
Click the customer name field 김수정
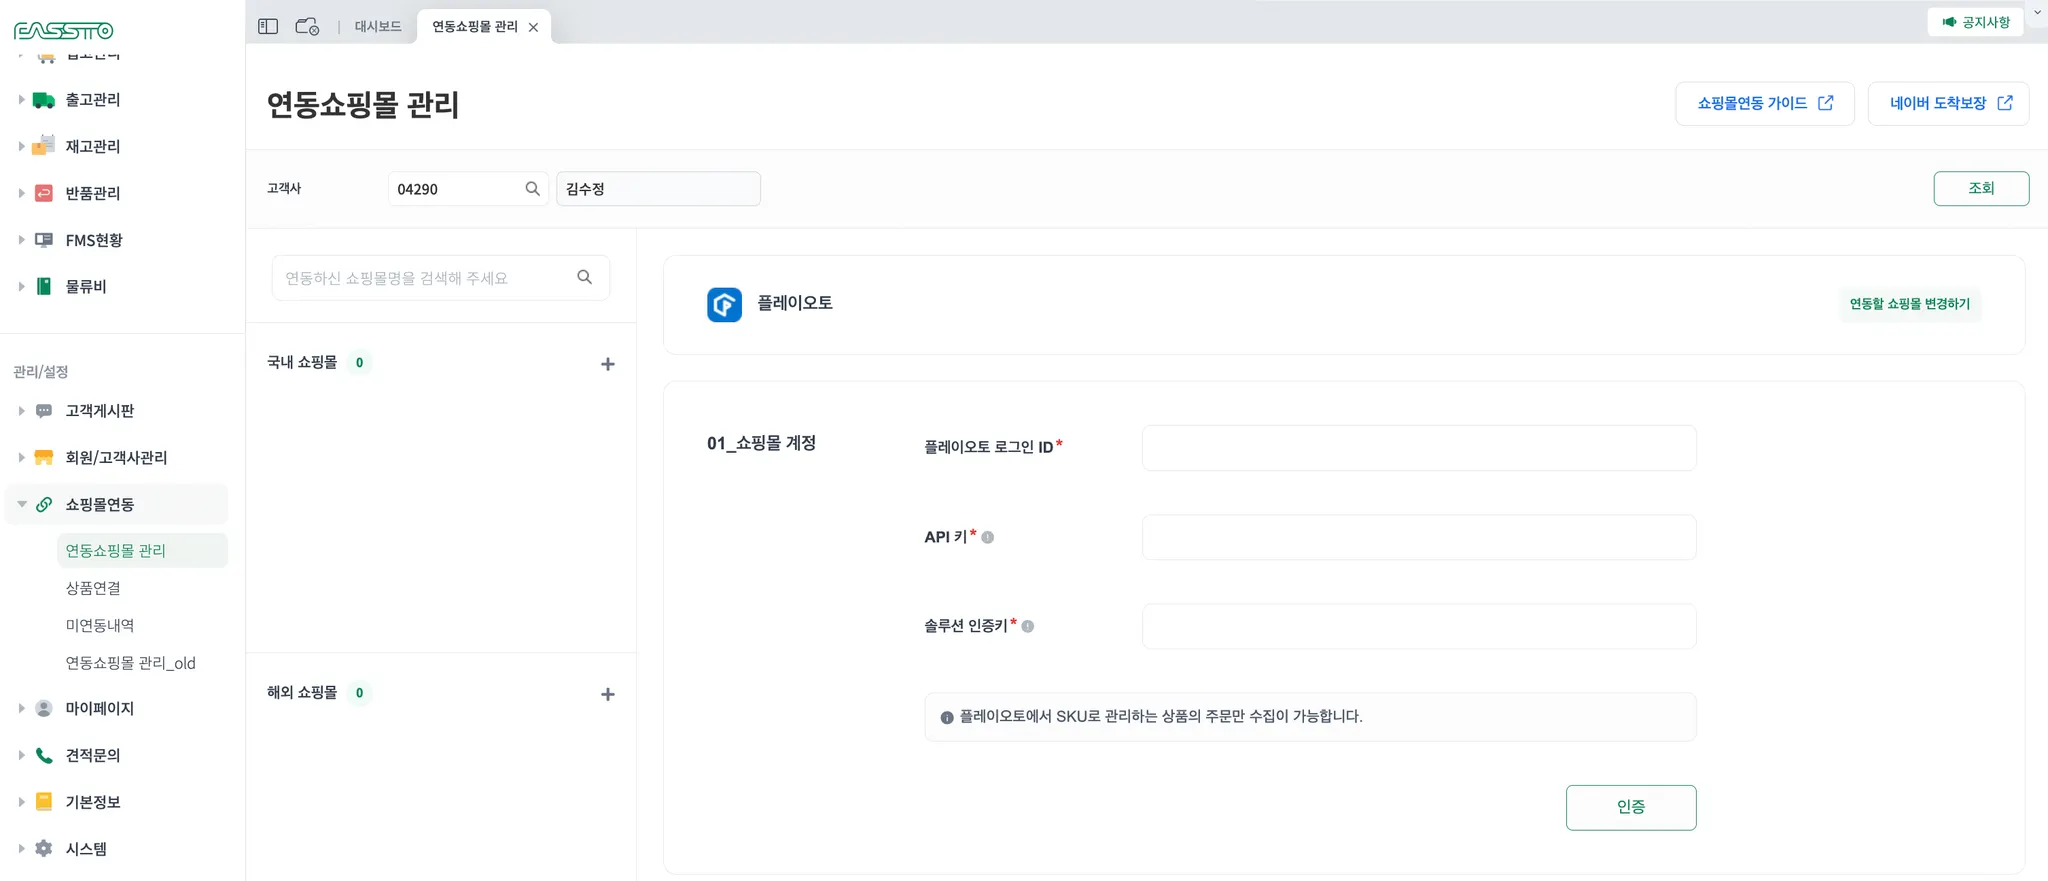coord(658,188)
